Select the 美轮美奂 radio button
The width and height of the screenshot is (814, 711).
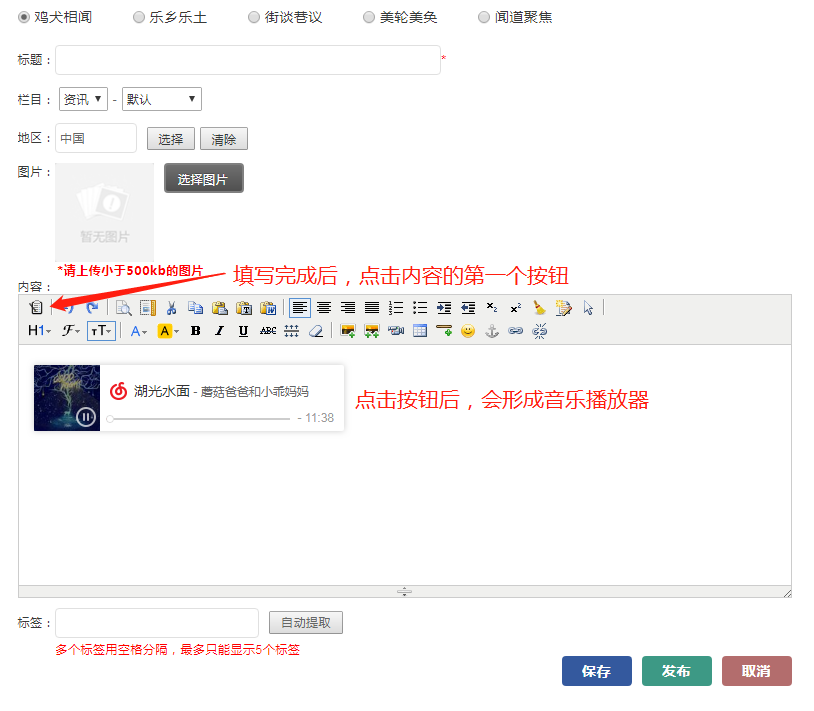[x=370, y=17]
